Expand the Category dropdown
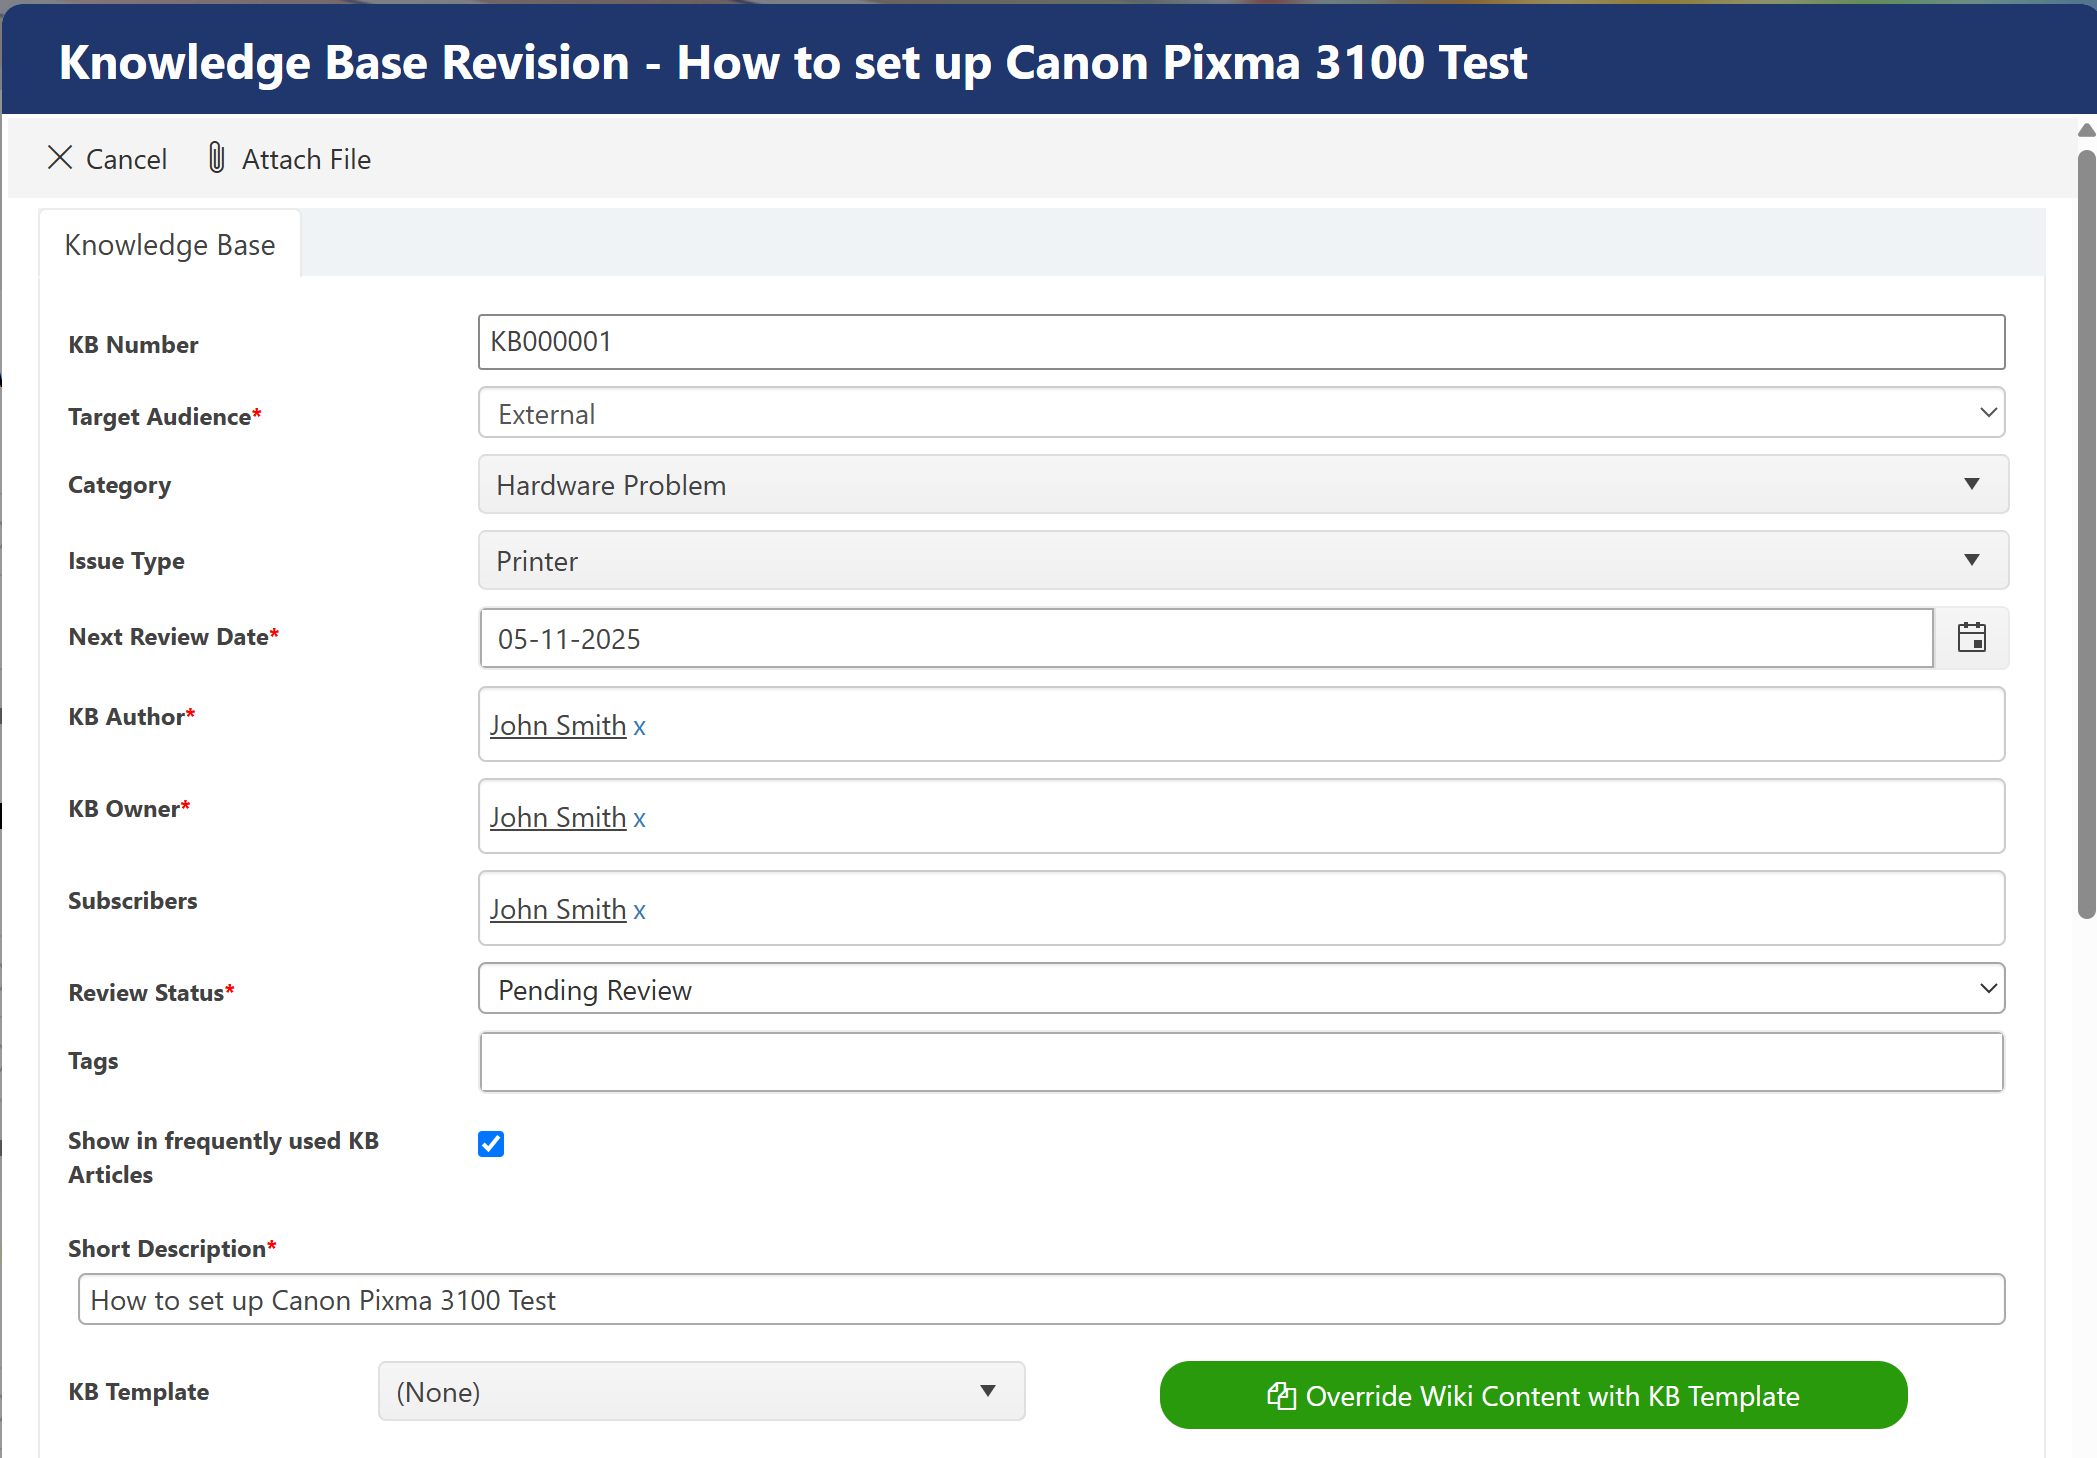 (x=1243, y=485)
